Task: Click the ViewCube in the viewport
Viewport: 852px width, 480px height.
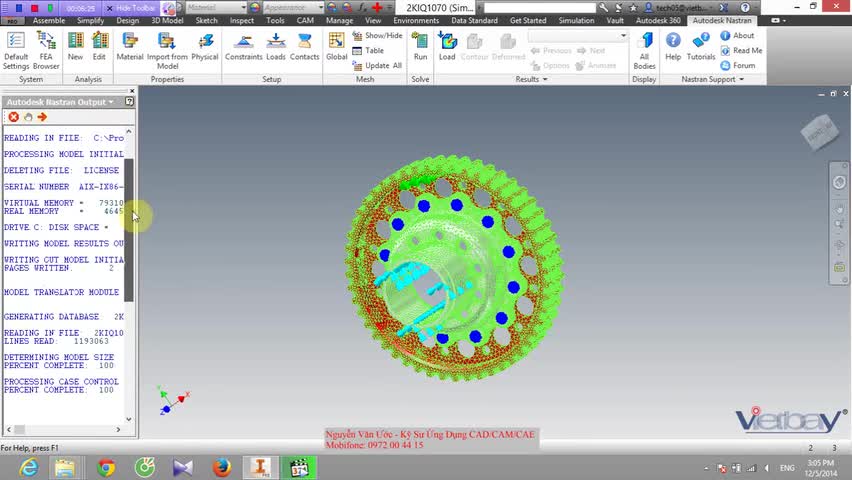Action: point(820,132)
